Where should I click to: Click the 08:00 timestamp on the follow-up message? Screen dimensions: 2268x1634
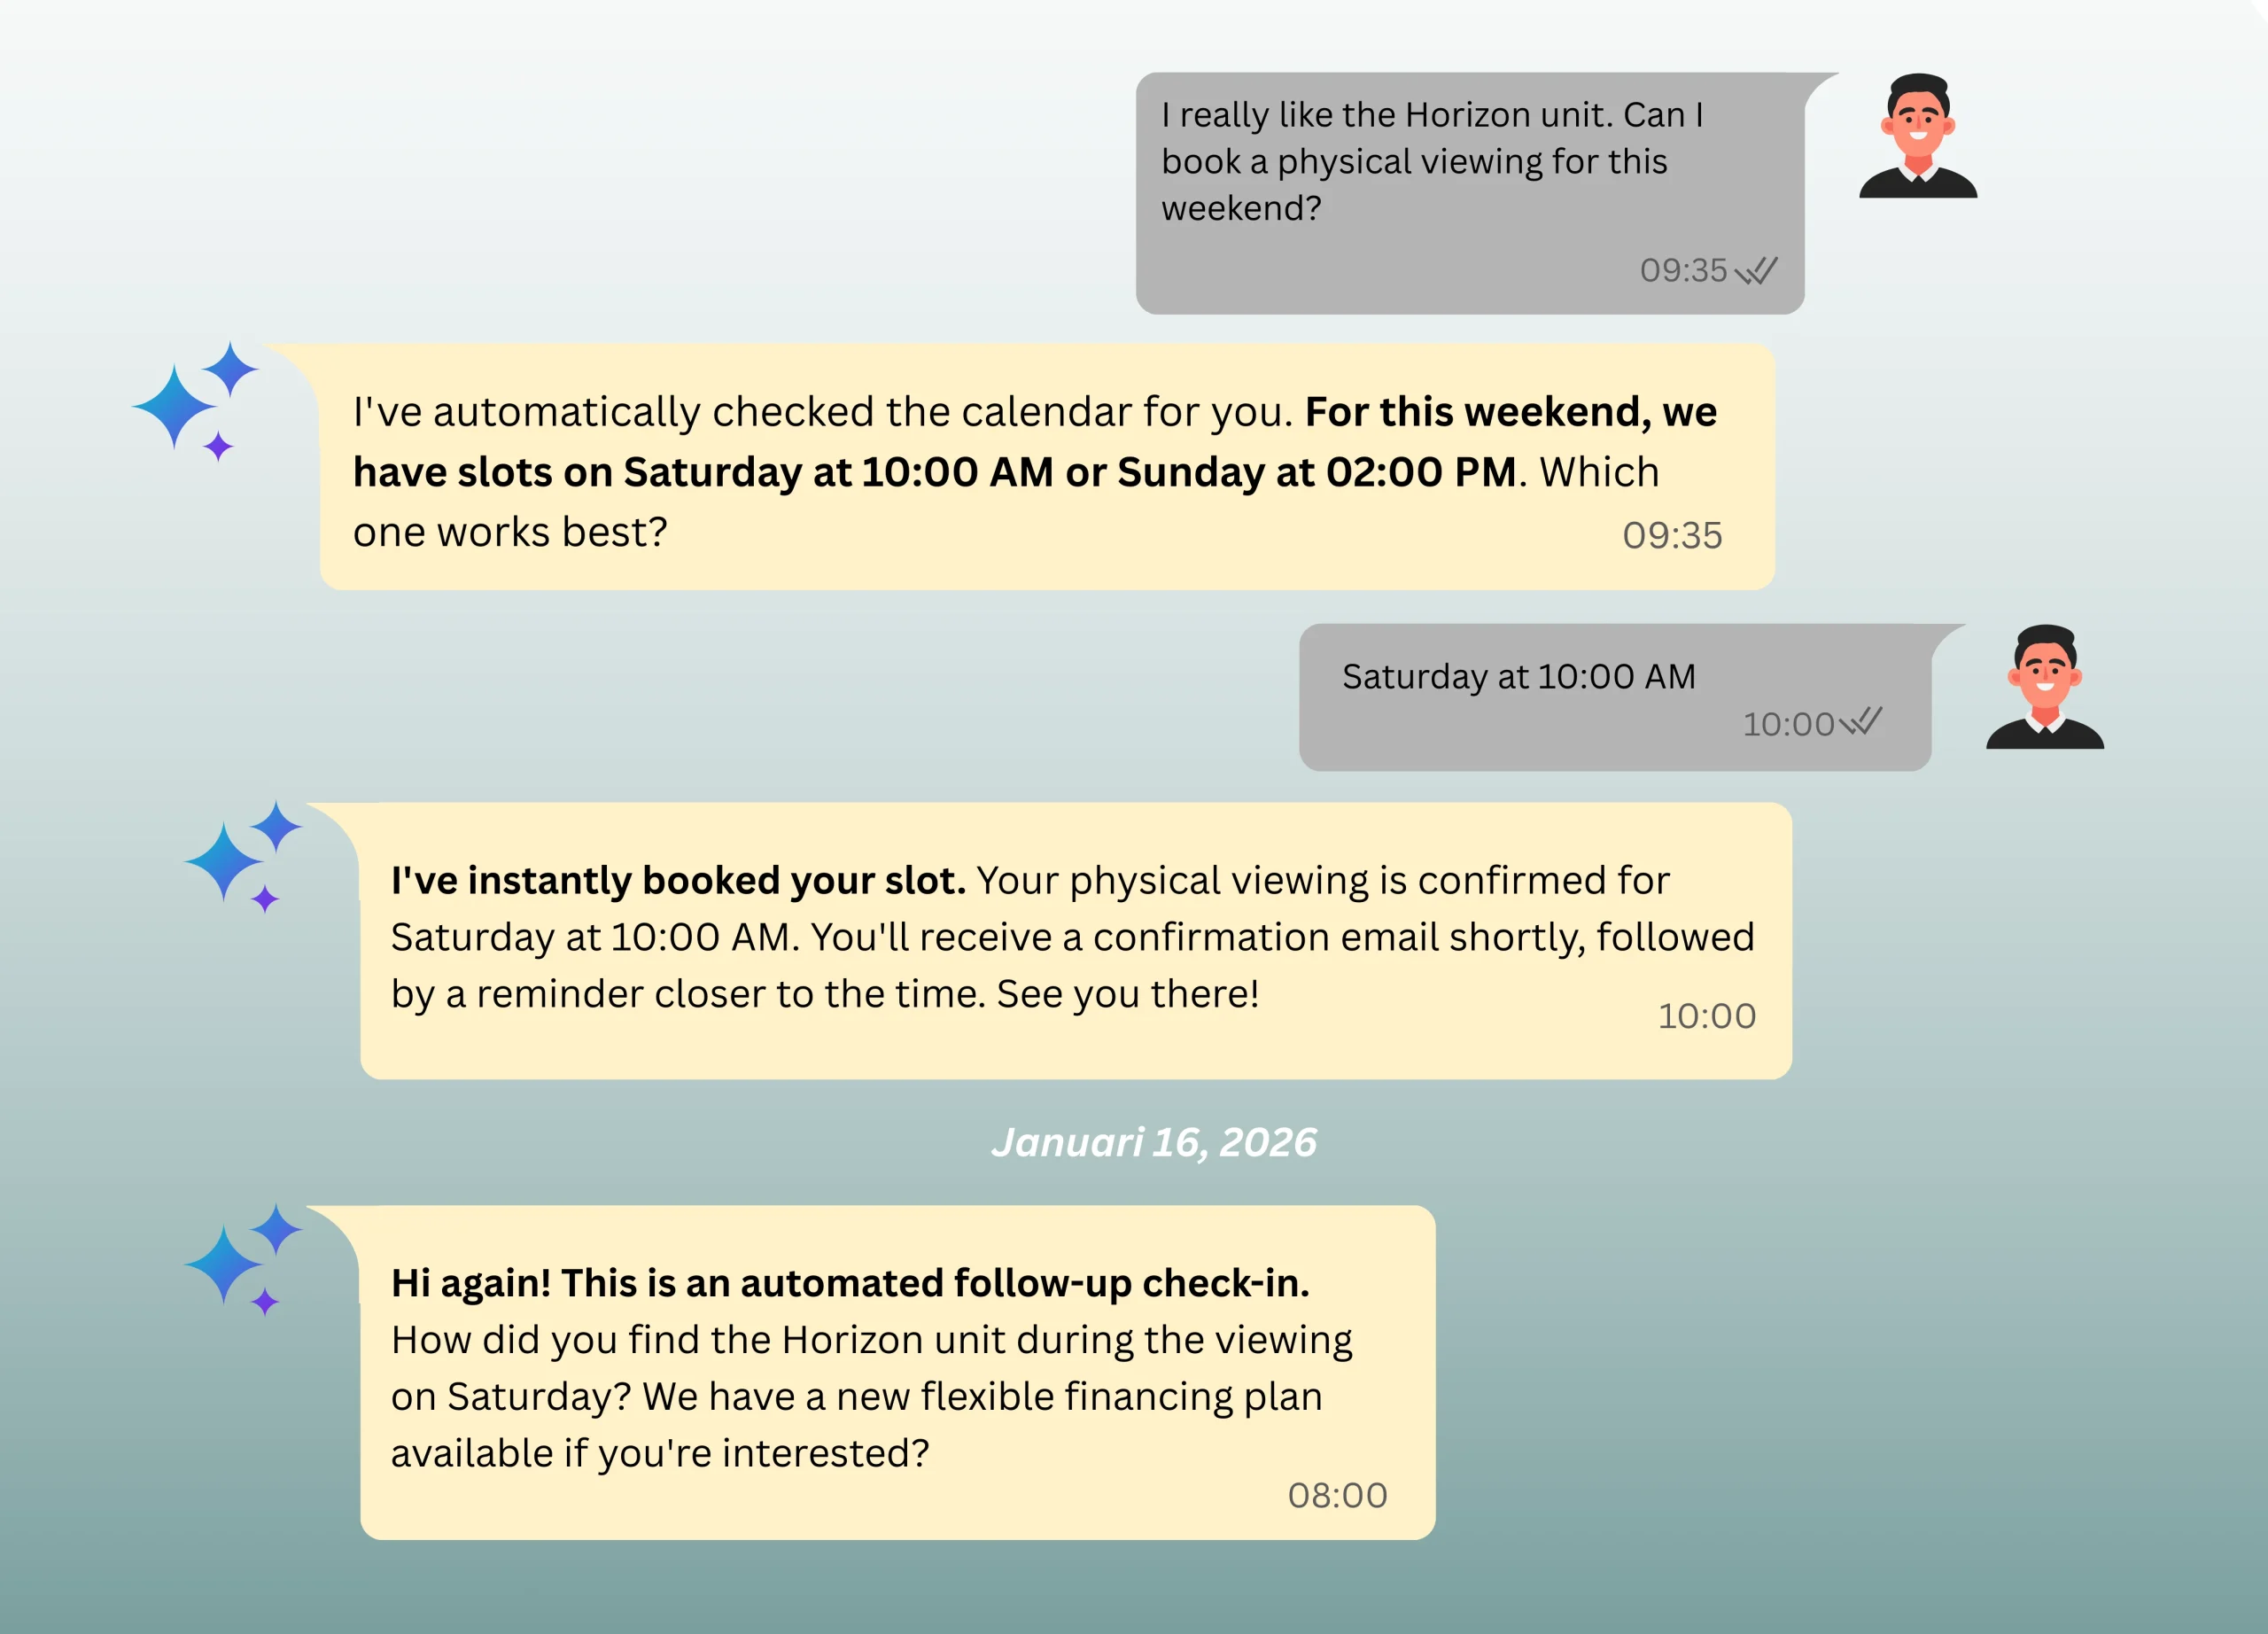1337,1496
